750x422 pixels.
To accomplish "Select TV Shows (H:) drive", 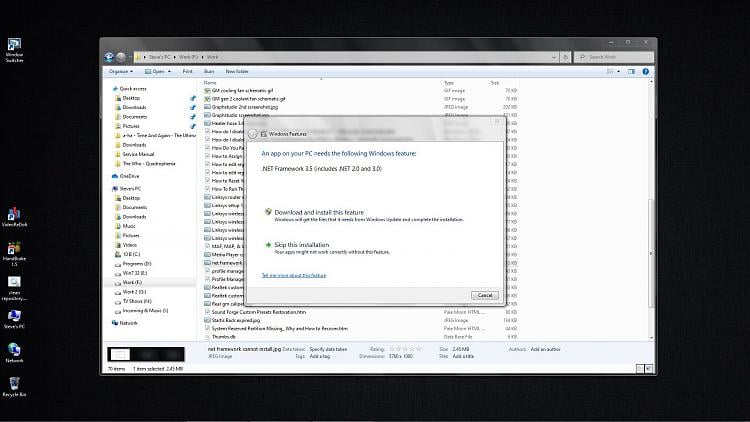I will pos(137,301).
